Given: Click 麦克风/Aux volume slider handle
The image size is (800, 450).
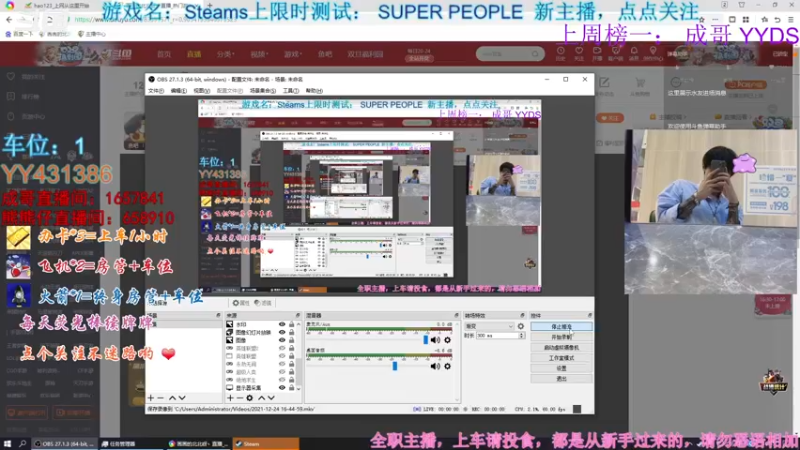Looking at the screenshot, I should click(x=426, y=340).
